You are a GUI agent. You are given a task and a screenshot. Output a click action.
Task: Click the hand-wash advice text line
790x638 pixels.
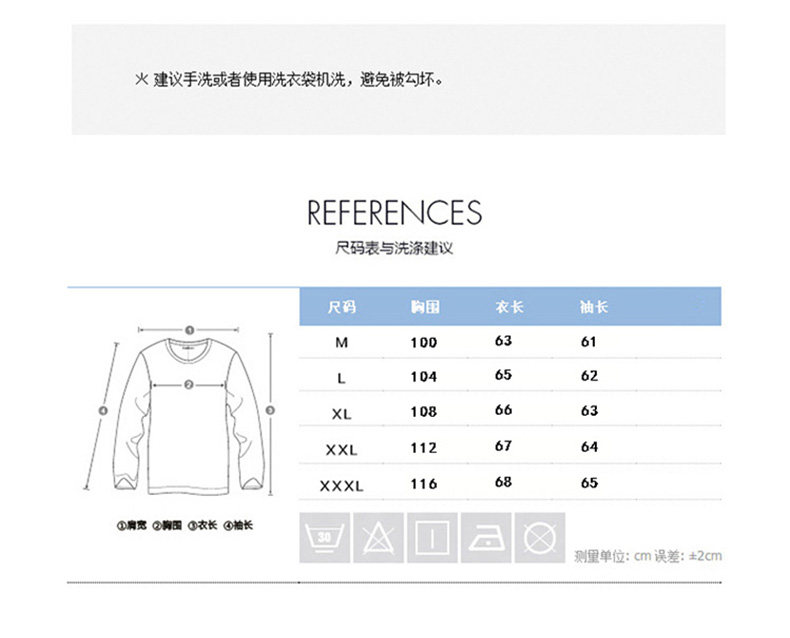click(x=290, y=80)
